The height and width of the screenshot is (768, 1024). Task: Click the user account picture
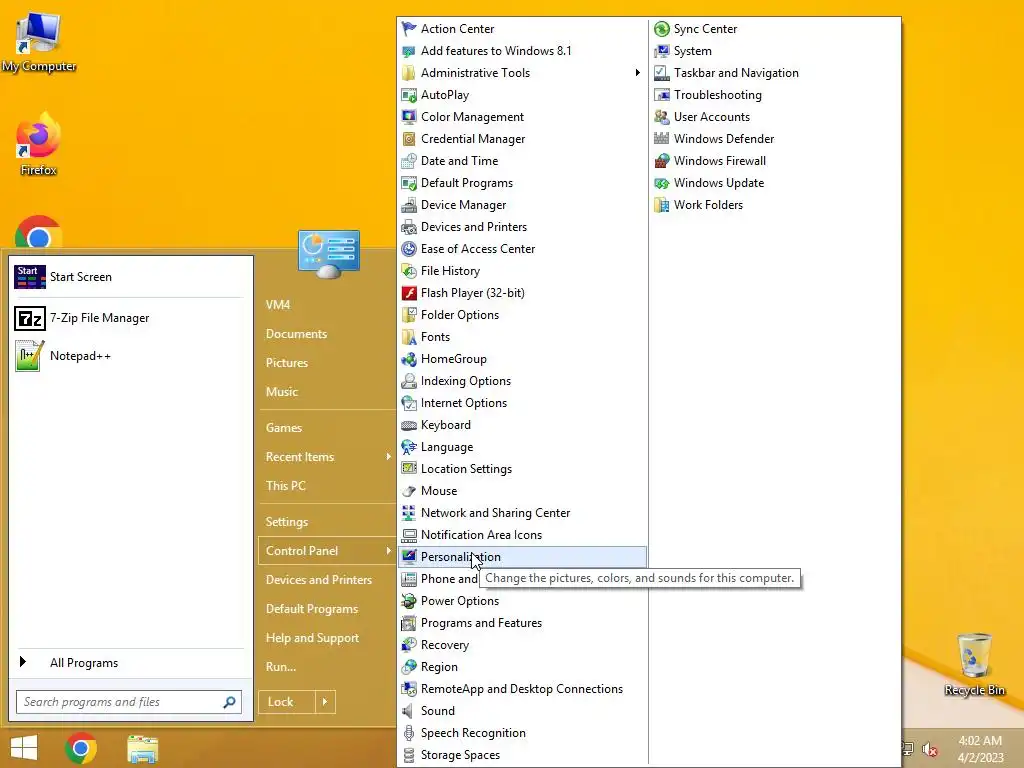coord(328,254)
